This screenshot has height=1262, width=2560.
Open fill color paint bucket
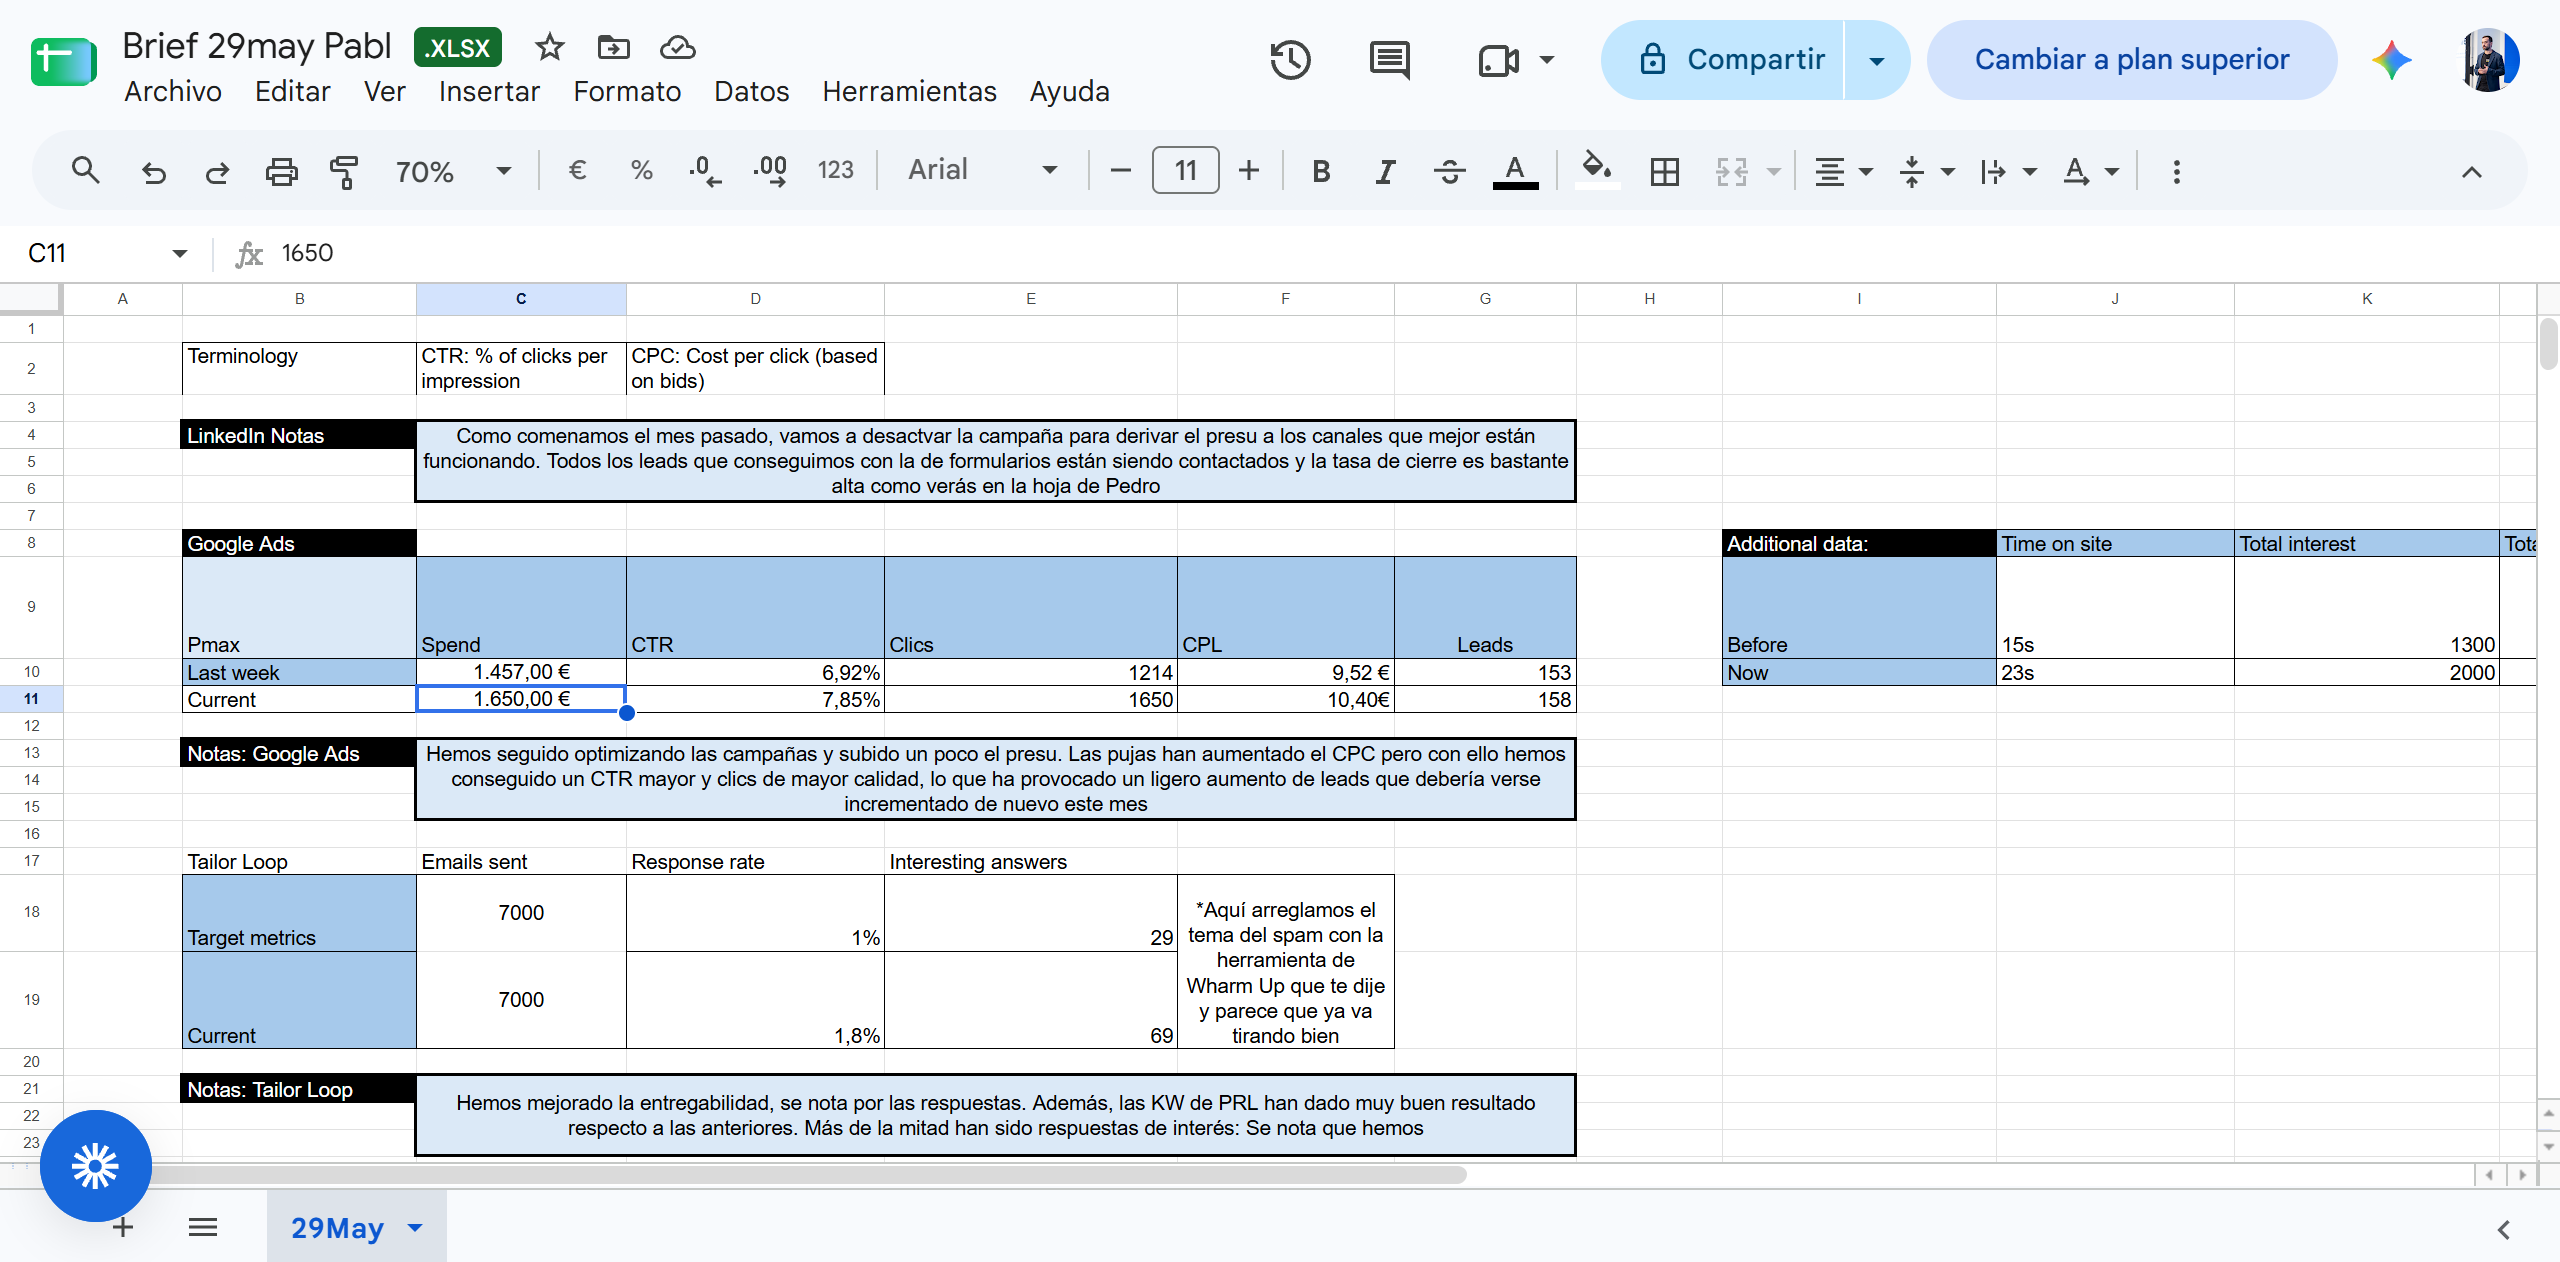tap(1596, 169)
